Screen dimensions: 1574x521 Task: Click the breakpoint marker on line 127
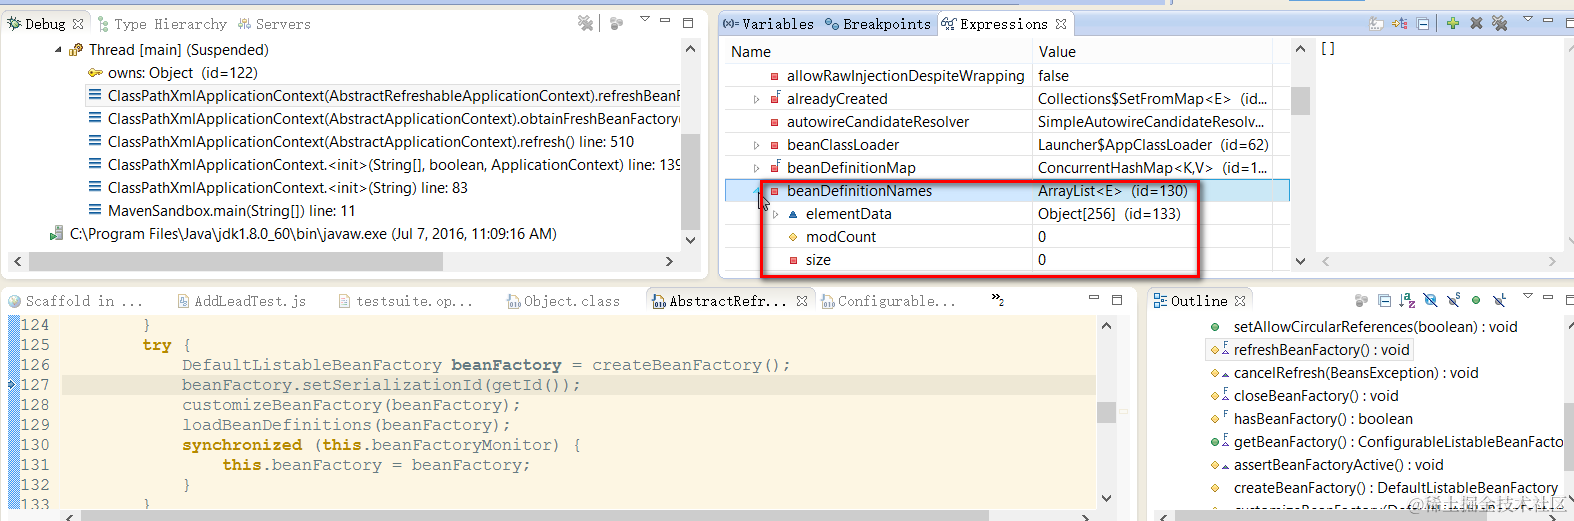[12, 385]
